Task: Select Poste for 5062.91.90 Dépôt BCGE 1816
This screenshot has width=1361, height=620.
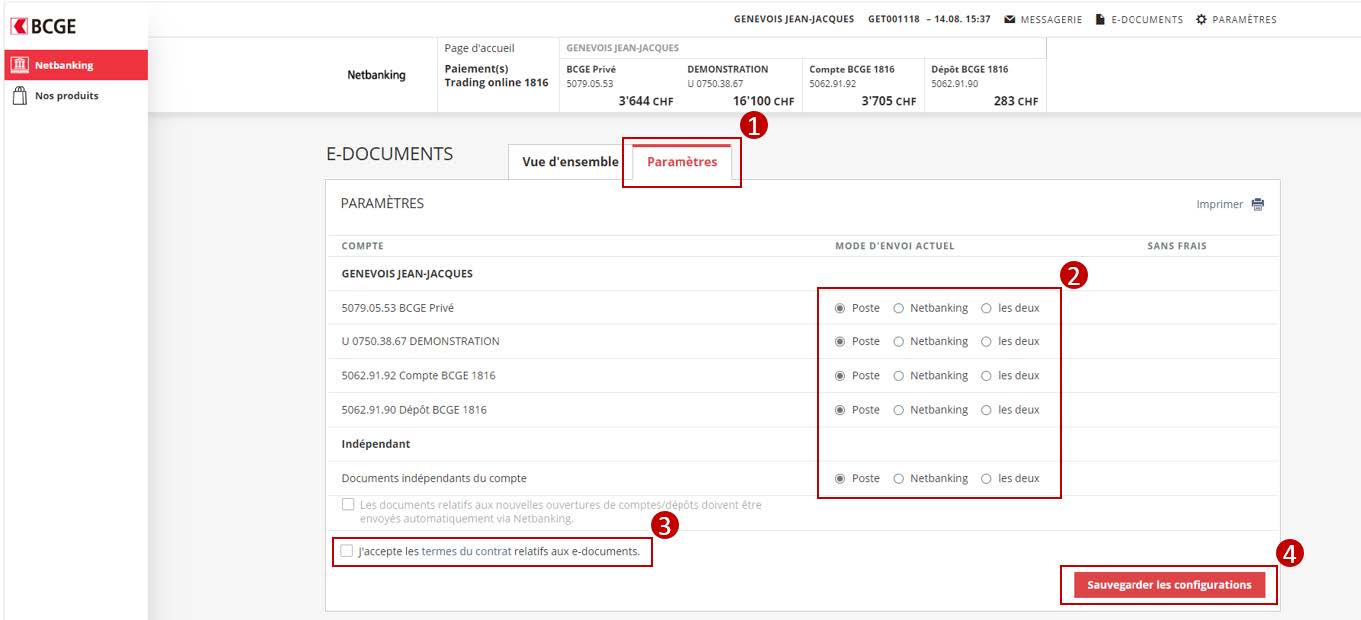Action: (840, 409)
